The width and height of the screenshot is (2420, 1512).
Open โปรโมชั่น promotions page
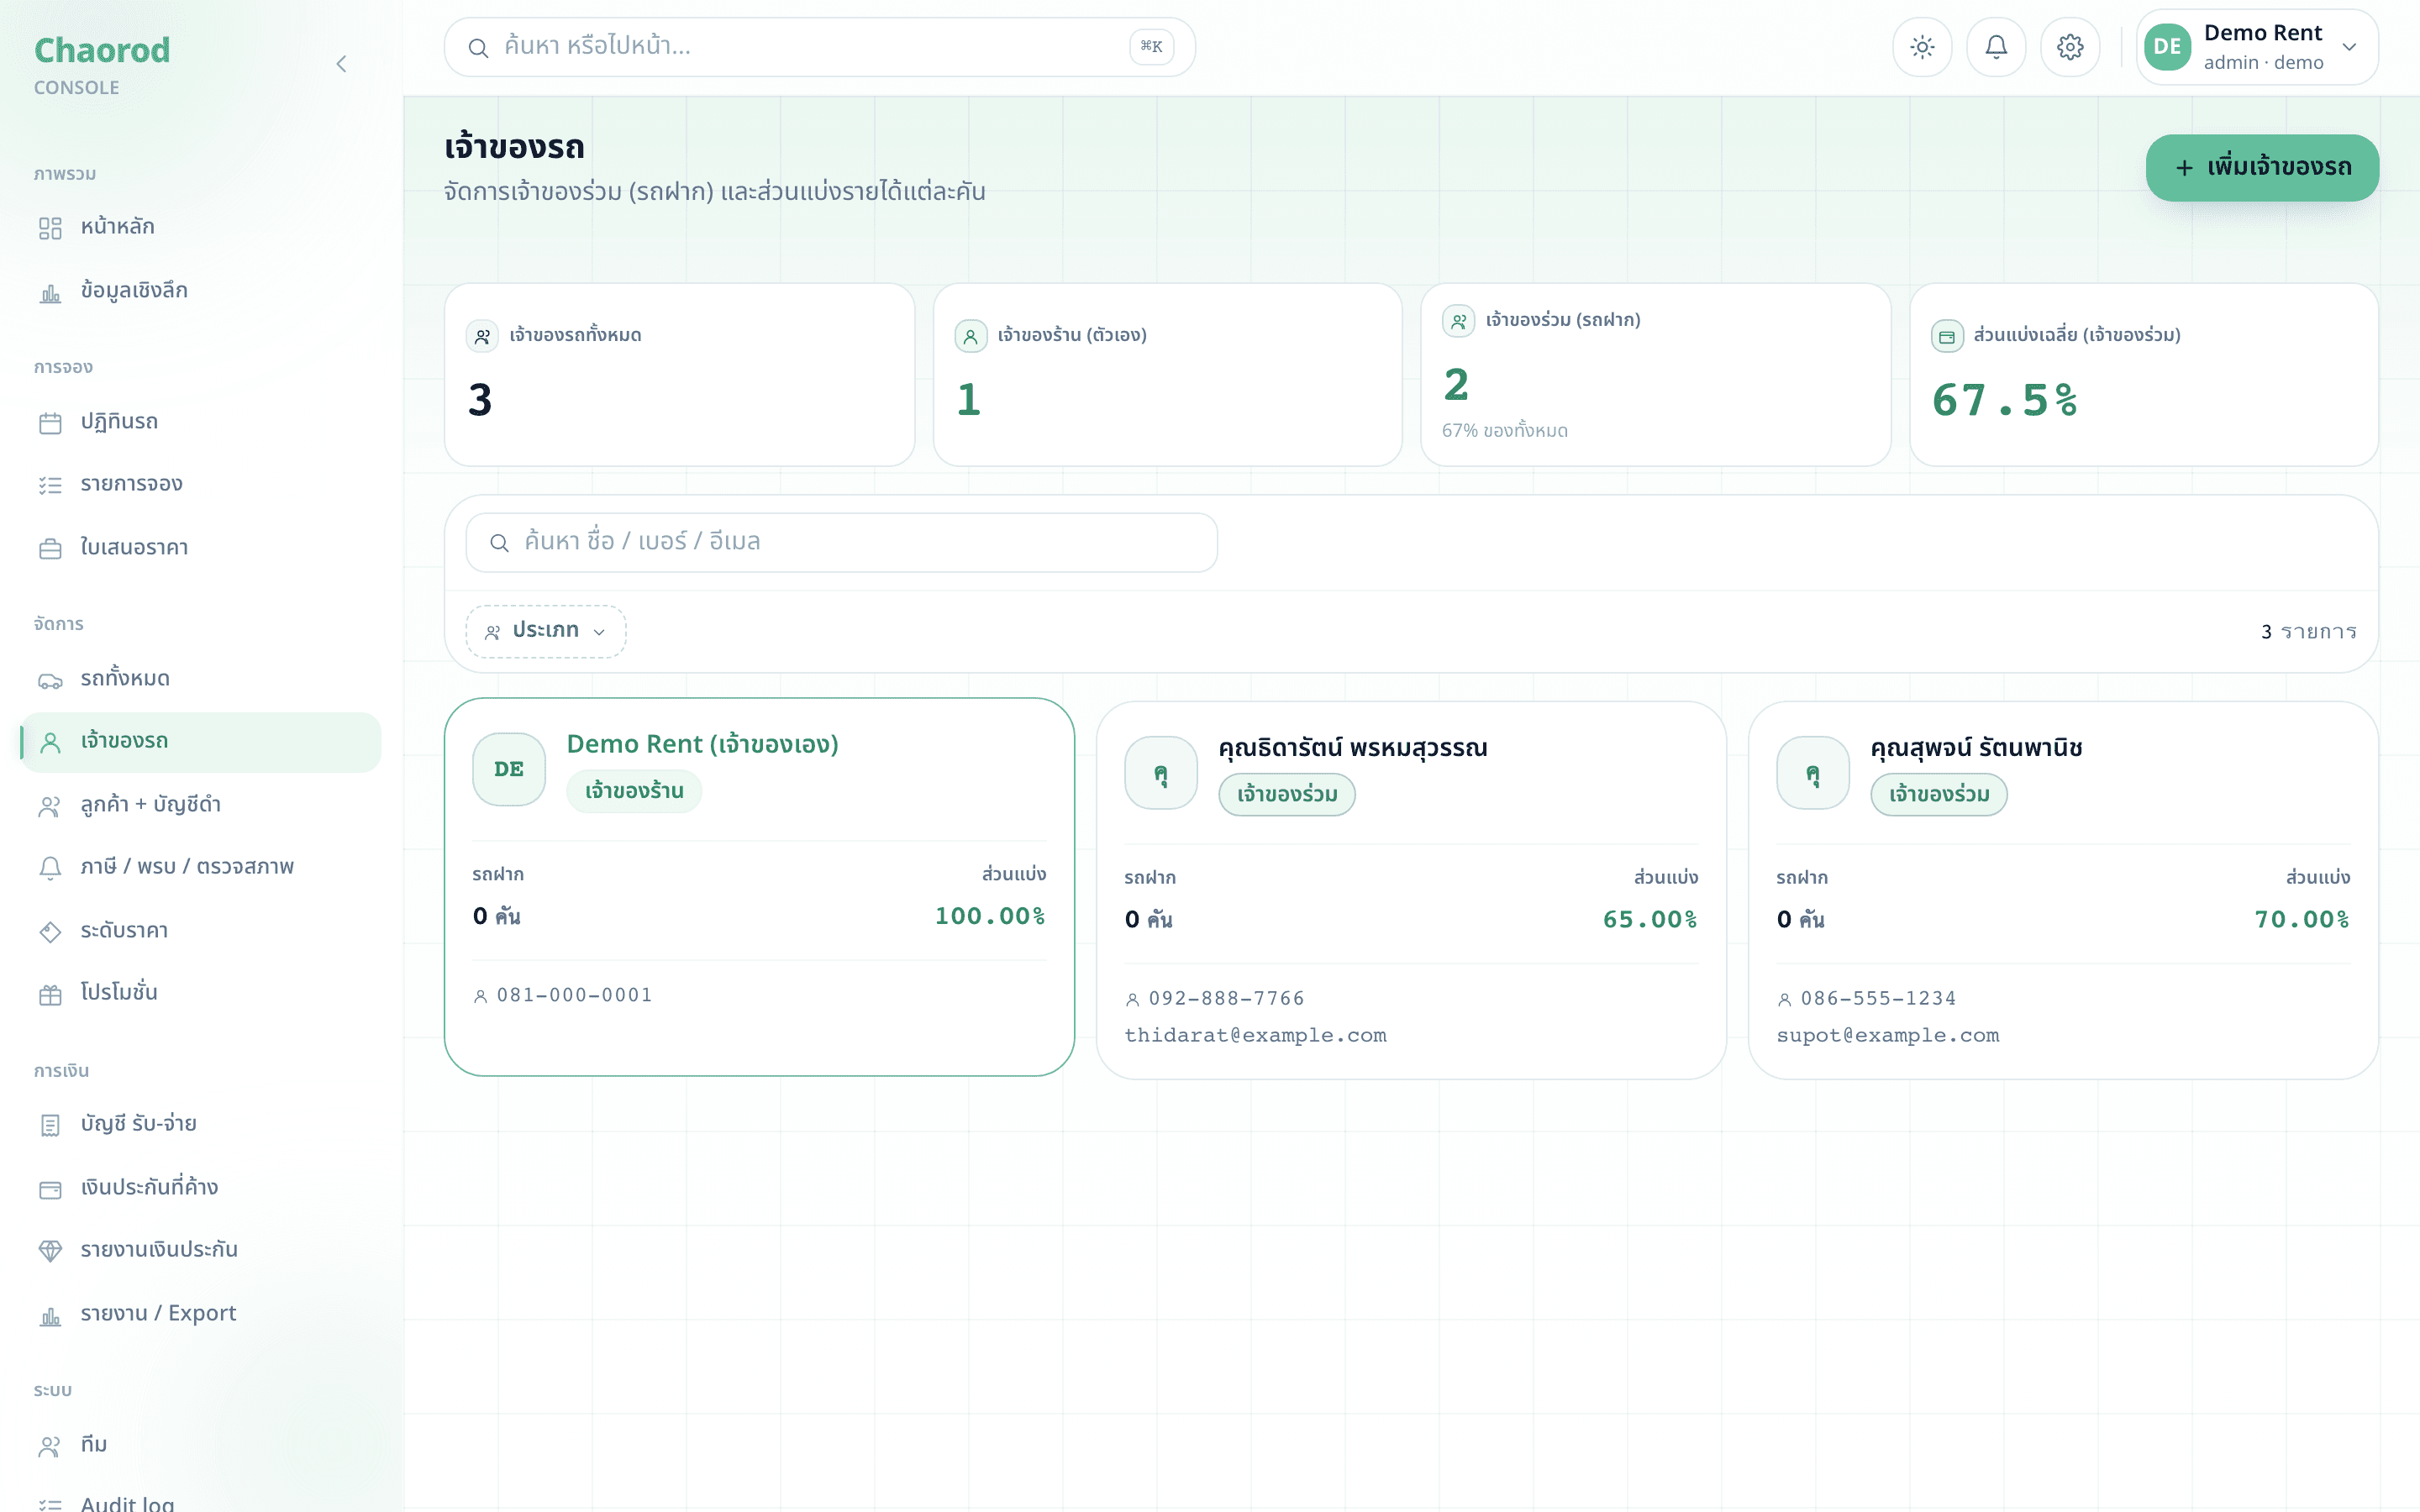coord(200,993)
